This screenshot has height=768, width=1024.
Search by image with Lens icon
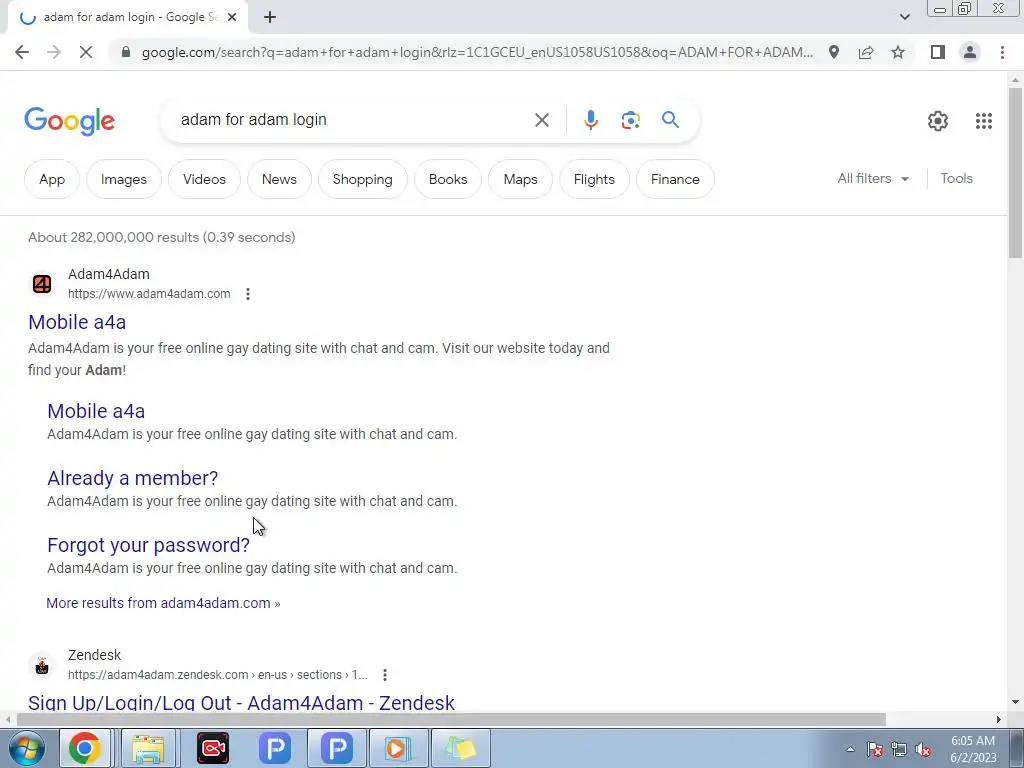coord(630,120)
